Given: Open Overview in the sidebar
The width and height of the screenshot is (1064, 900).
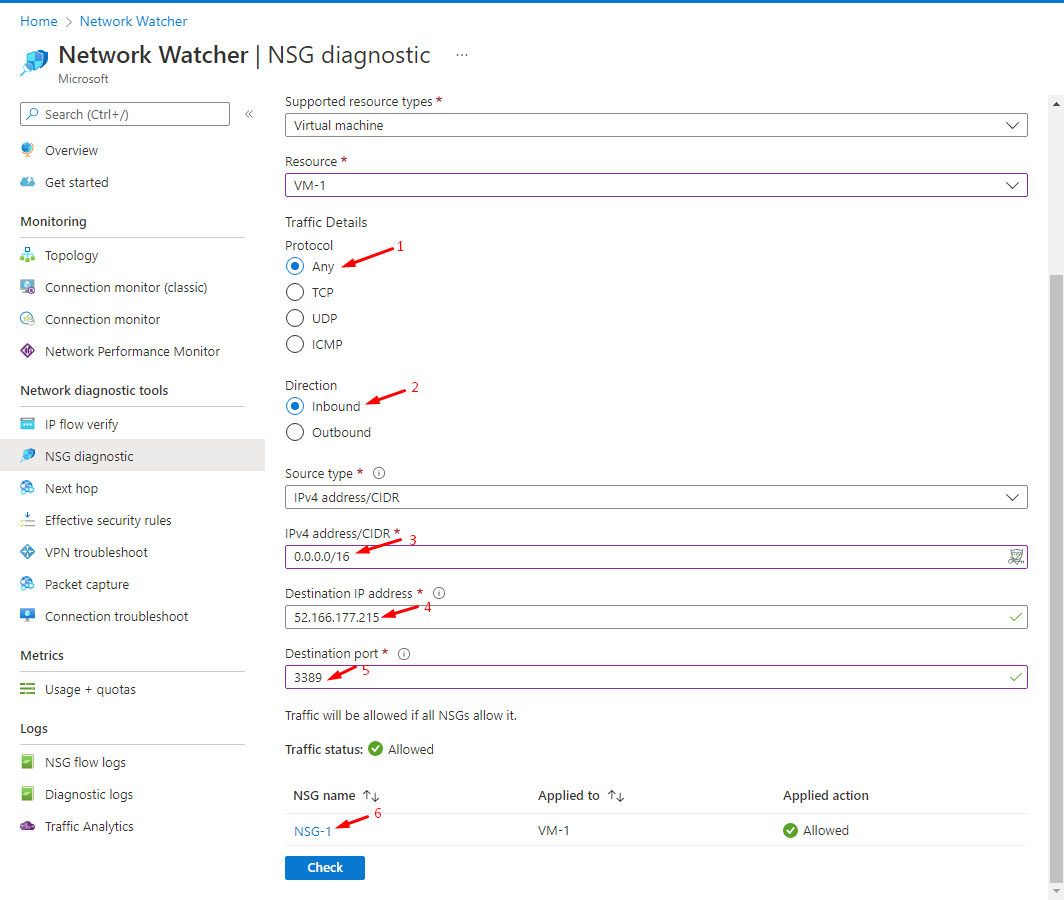Looking at the screenshot, I should click(x=71, y=150).
